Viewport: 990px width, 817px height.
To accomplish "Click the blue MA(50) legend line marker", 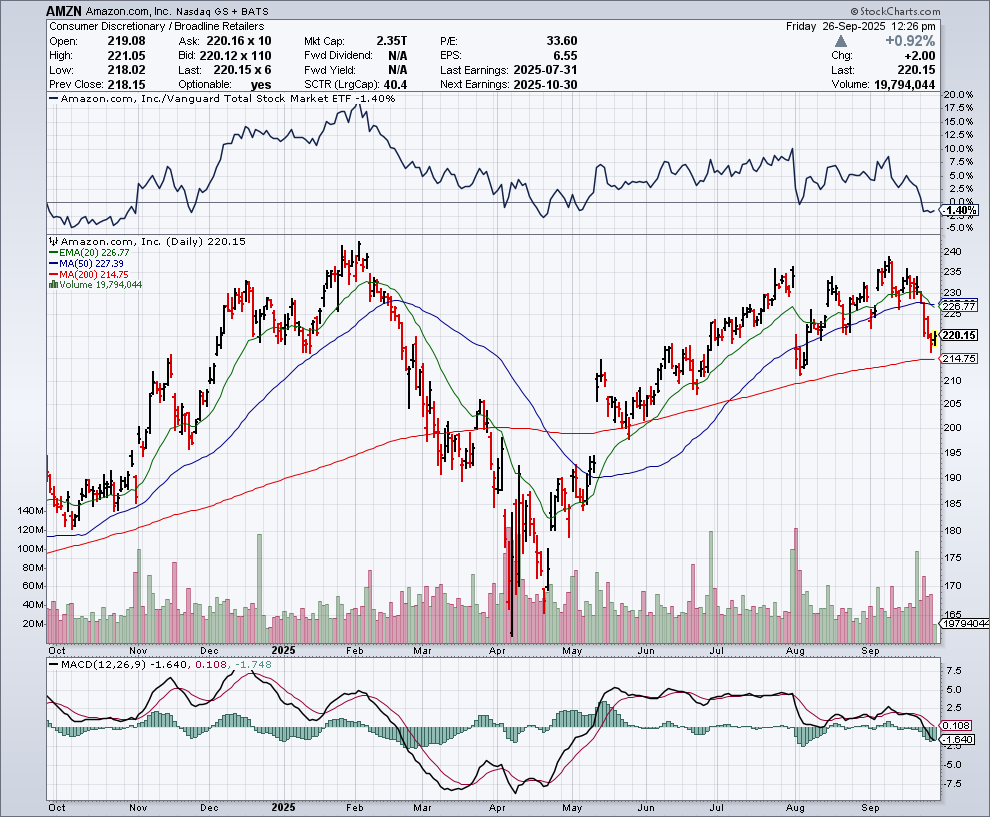I will click(52, 264).
